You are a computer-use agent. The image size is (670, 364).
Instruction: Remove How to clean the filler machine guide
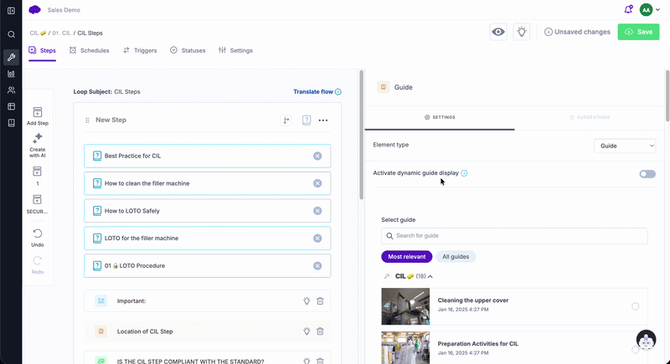pos(317,183)
